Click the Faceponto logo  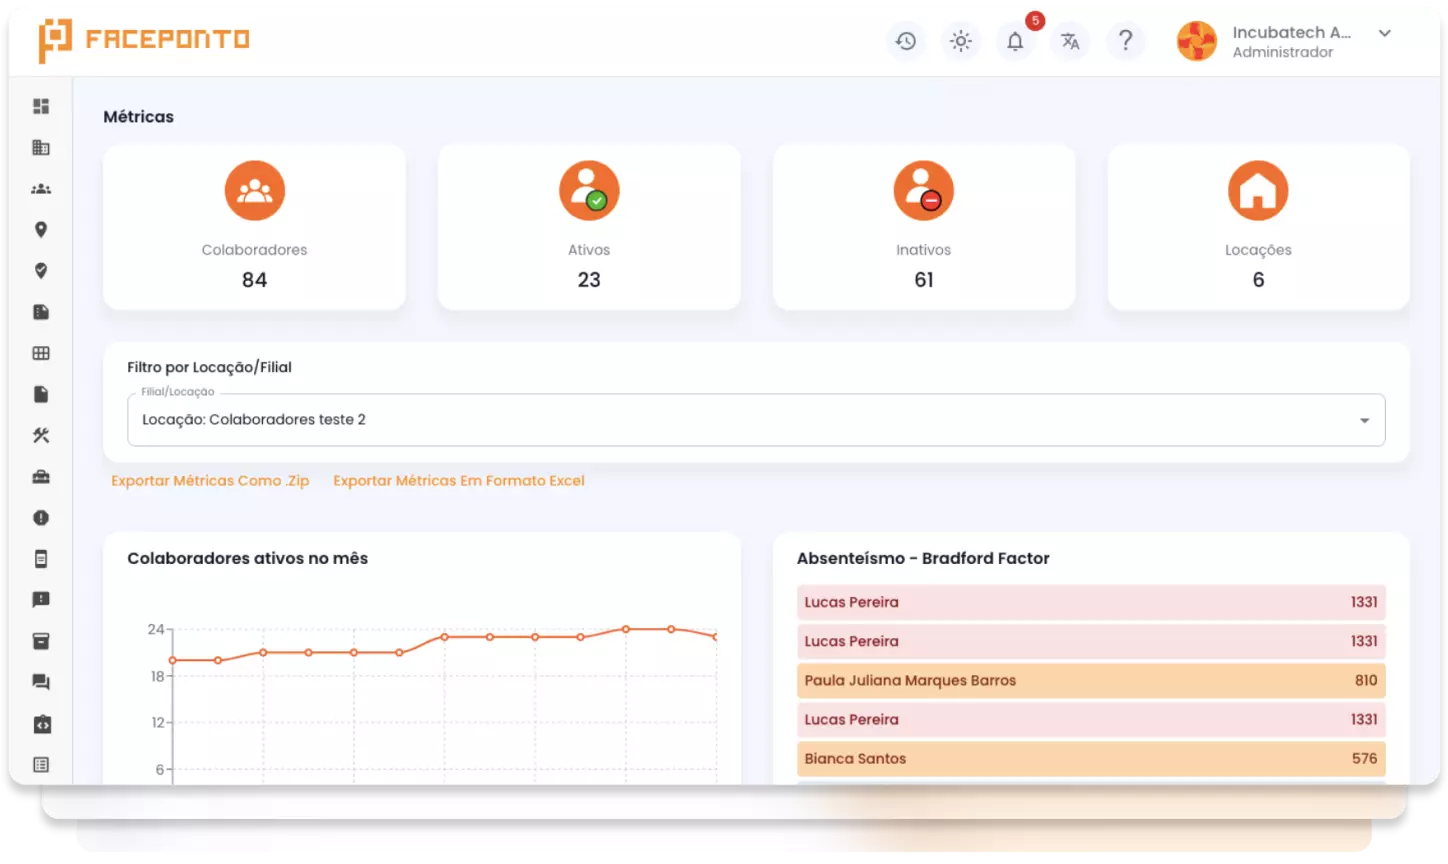(144, 40)
